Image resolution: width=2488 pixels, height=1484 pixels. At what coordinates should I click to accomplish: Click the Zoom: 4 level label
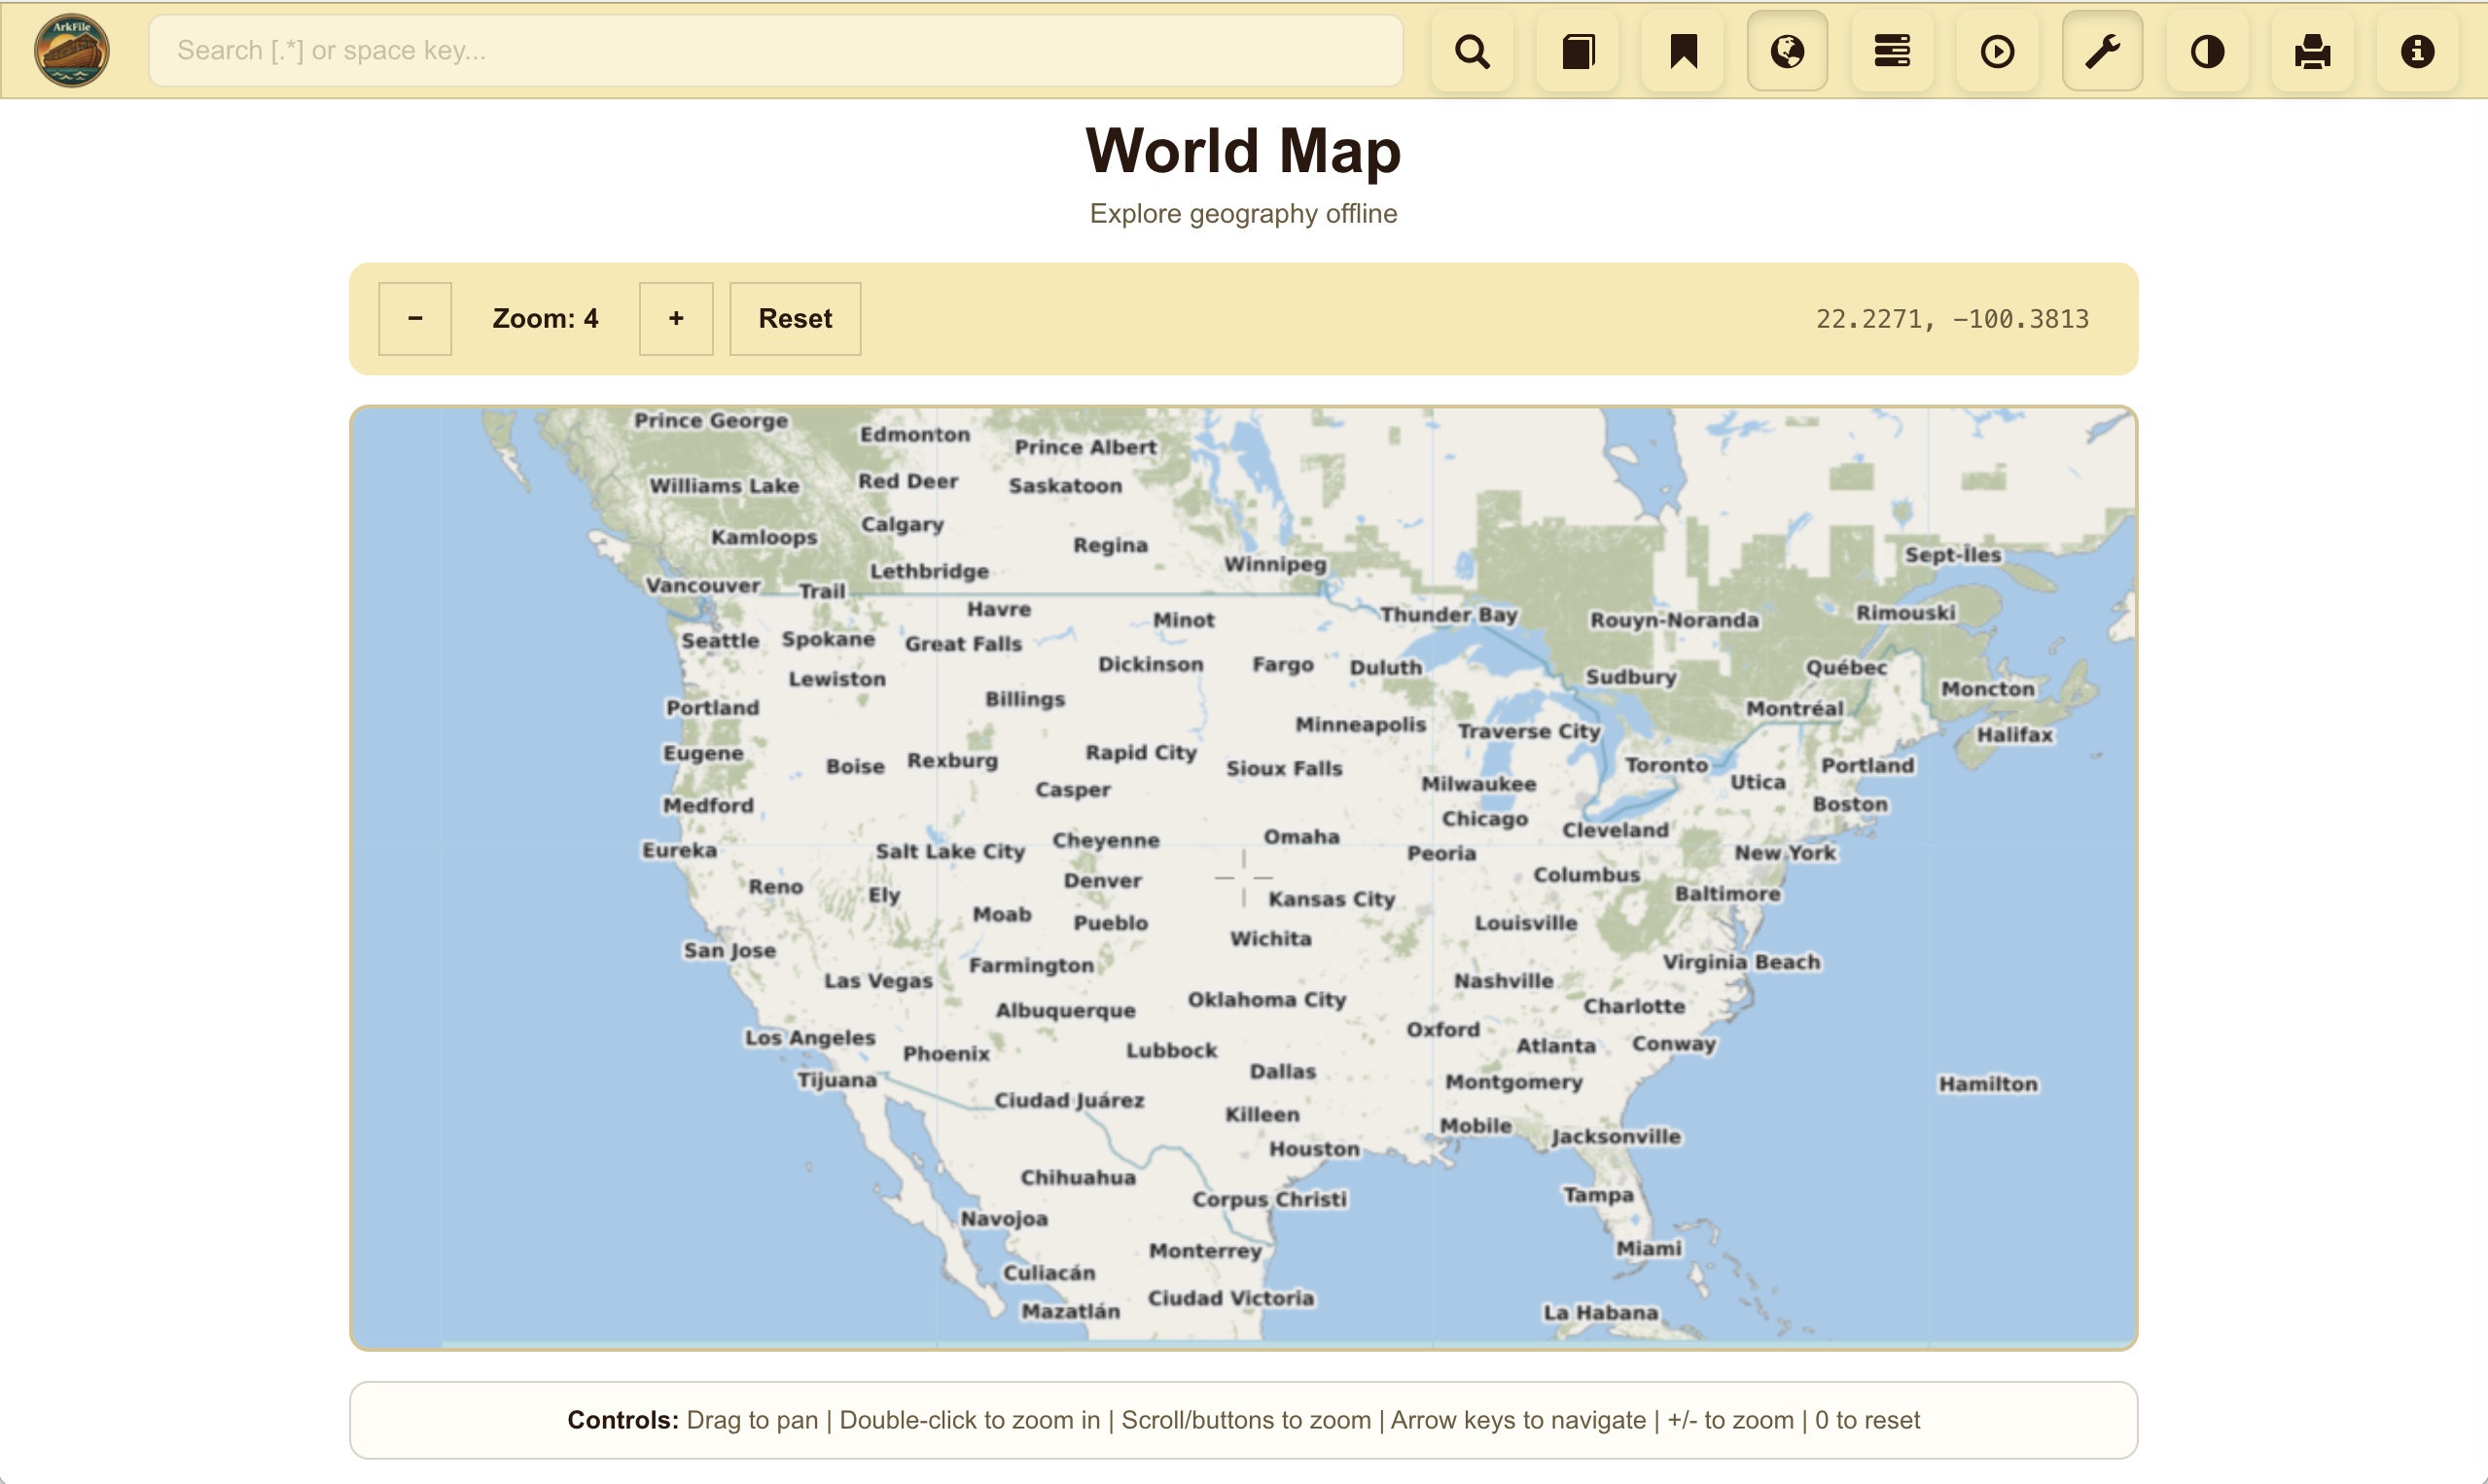(x=546, y=318)
